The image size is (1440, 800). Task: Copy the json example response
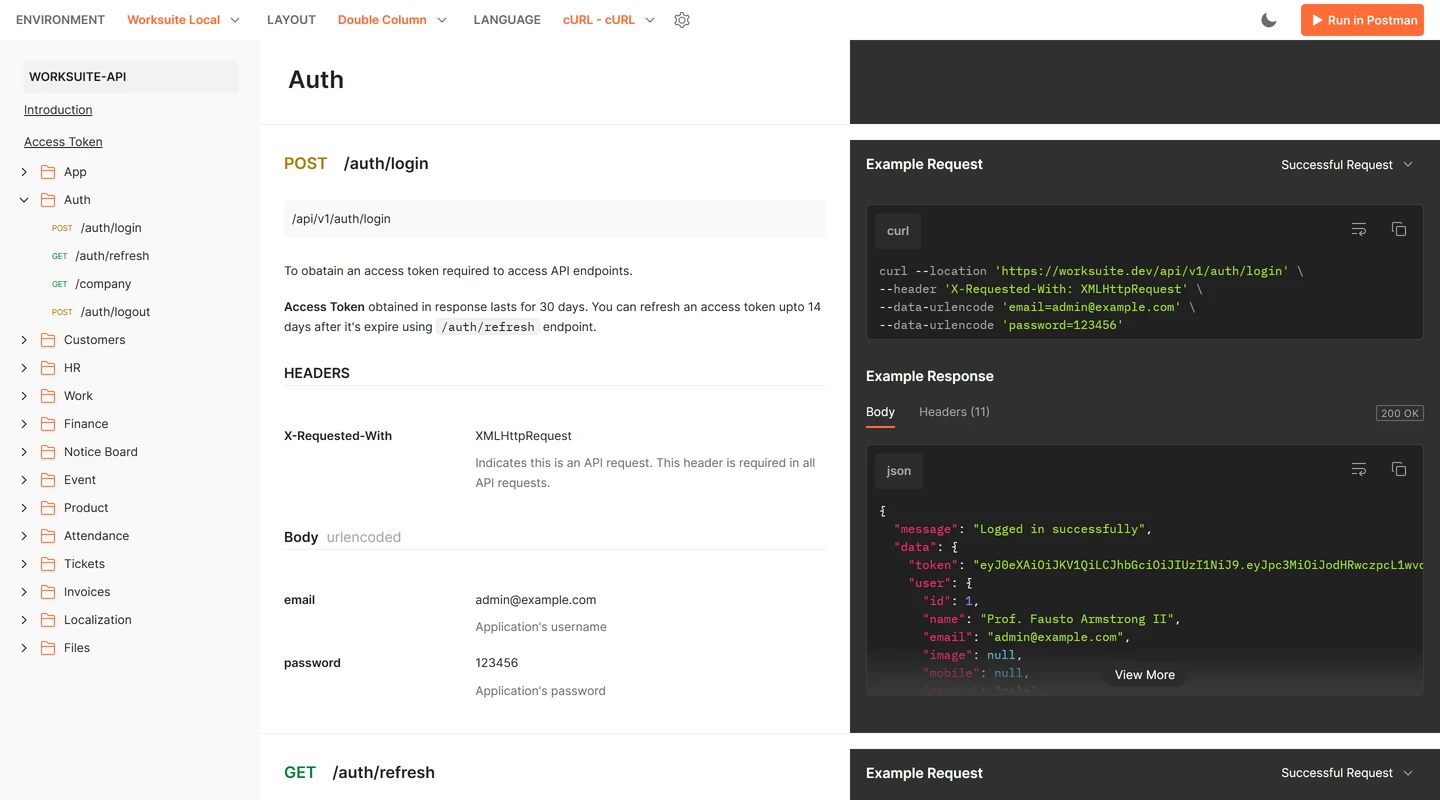(1399, 469)
